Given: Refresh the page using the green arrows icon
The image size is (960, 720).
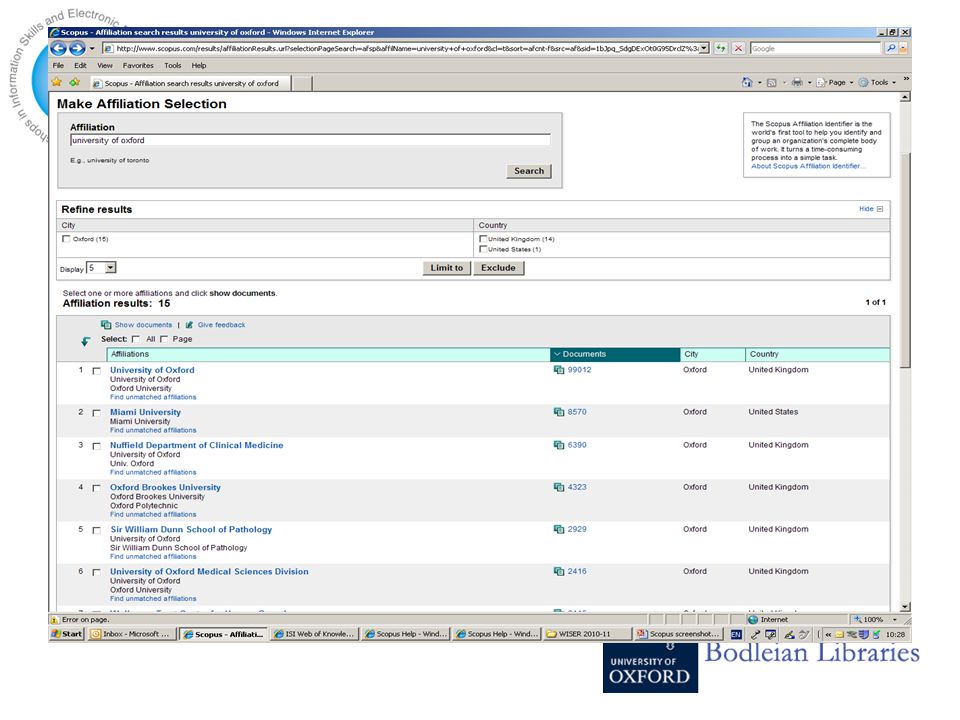Looking at the screenshot, I should tap(721, 48).
